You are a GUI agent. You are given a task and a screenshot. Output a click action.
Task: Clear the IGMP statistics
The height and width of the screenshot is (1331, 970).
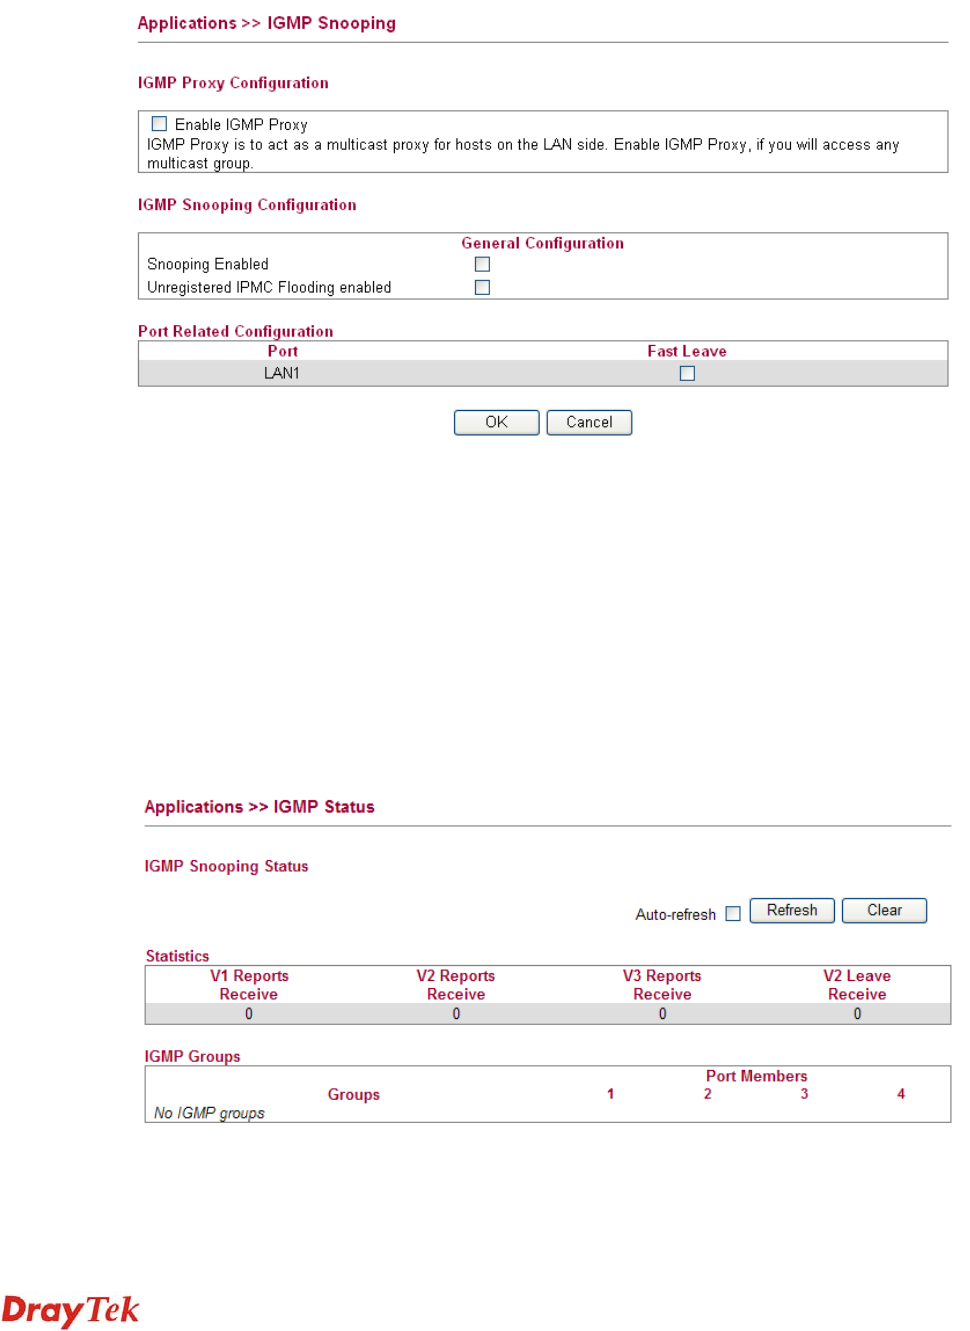pos(884,910)
